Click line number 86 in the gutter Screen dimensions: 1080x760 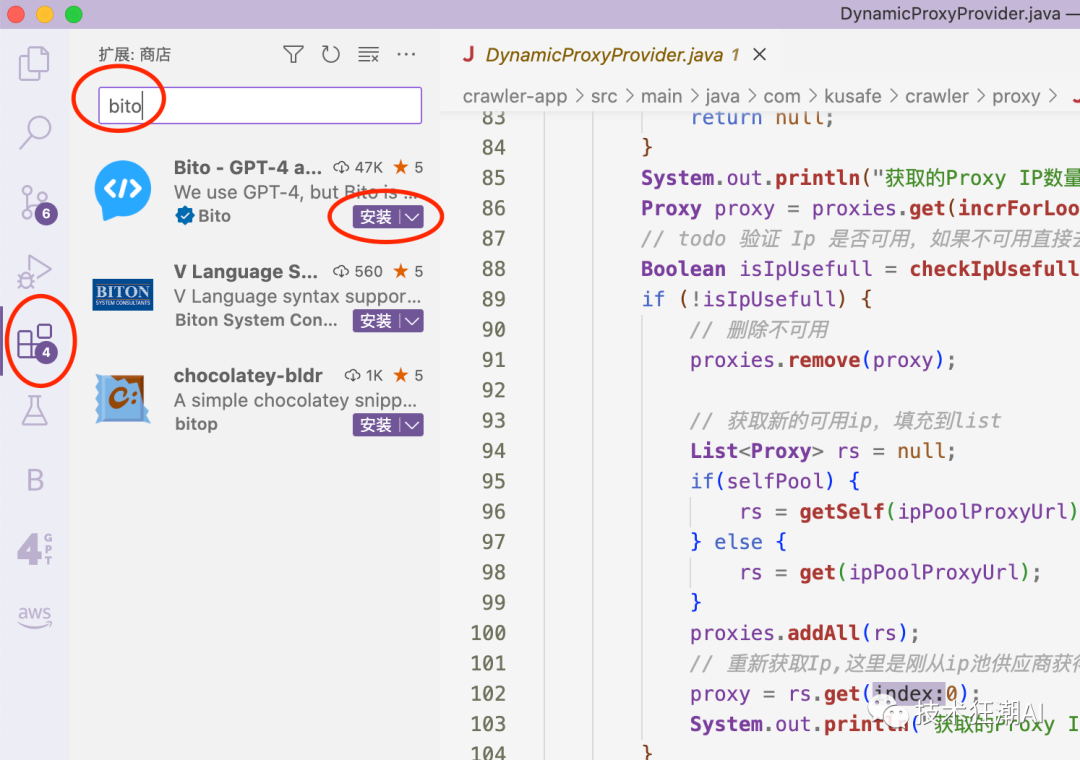click(x=493, y=208)
